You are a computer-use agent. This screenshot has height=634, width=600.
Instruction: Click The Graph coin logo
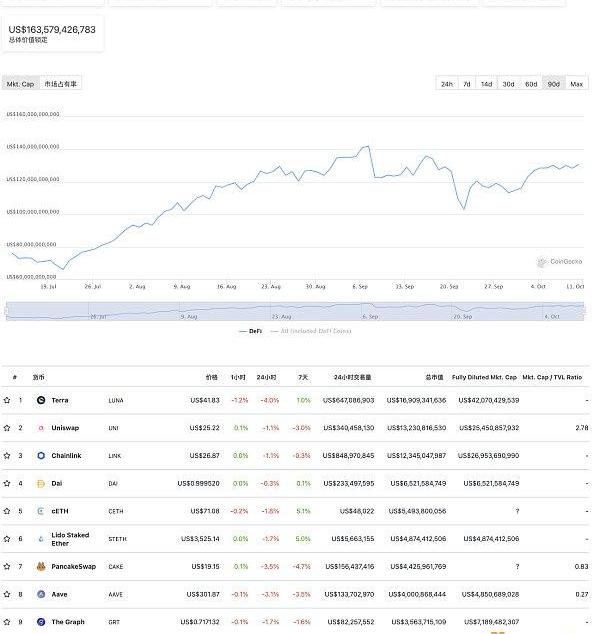click(41, 622)
